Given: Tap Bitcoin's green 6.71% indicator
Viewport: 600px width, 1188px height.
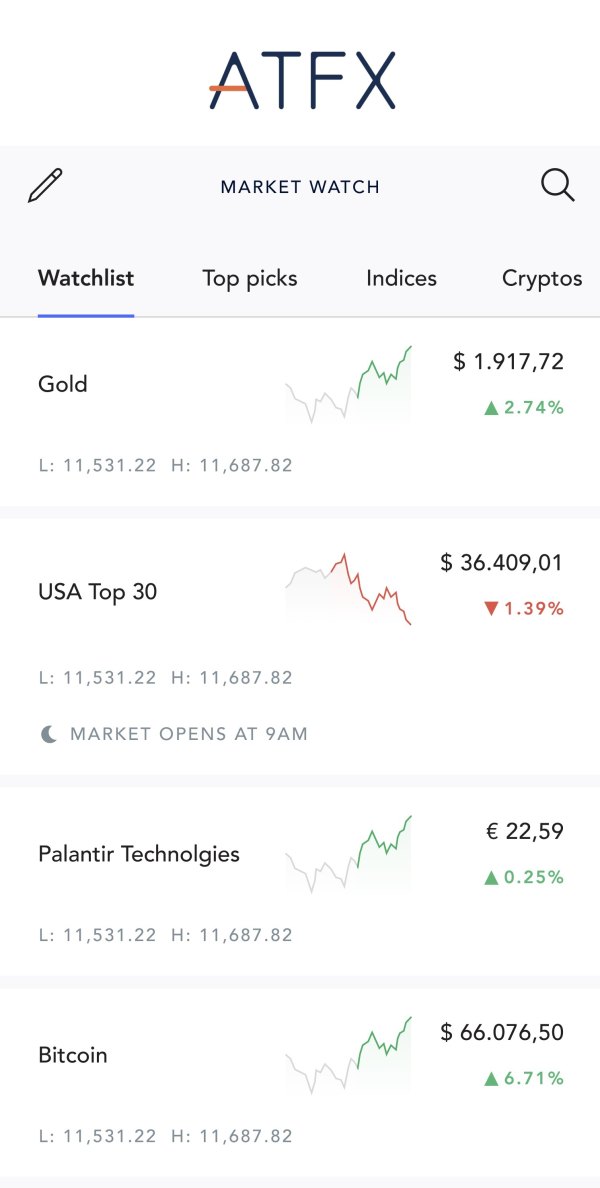Looking at the screenshot, I should click(x=524, y=1078).
